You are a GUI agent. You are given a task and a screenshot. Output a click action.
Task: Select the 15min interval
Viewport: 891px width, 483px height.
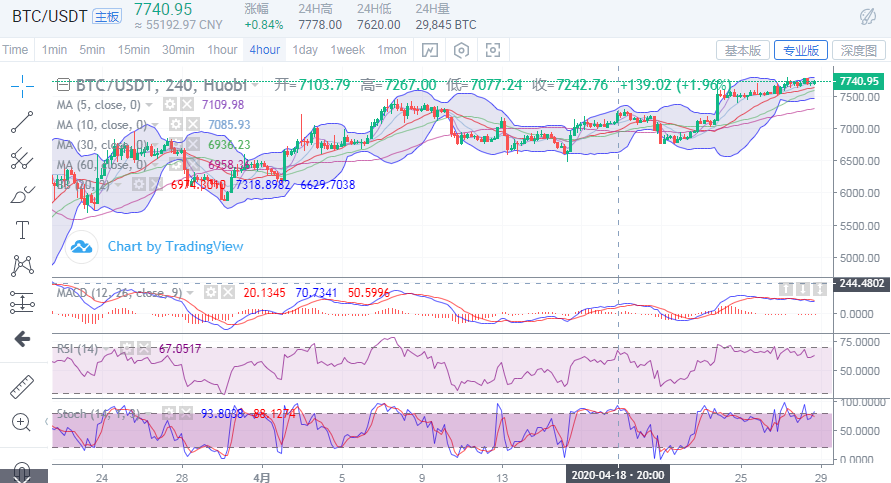134,50
